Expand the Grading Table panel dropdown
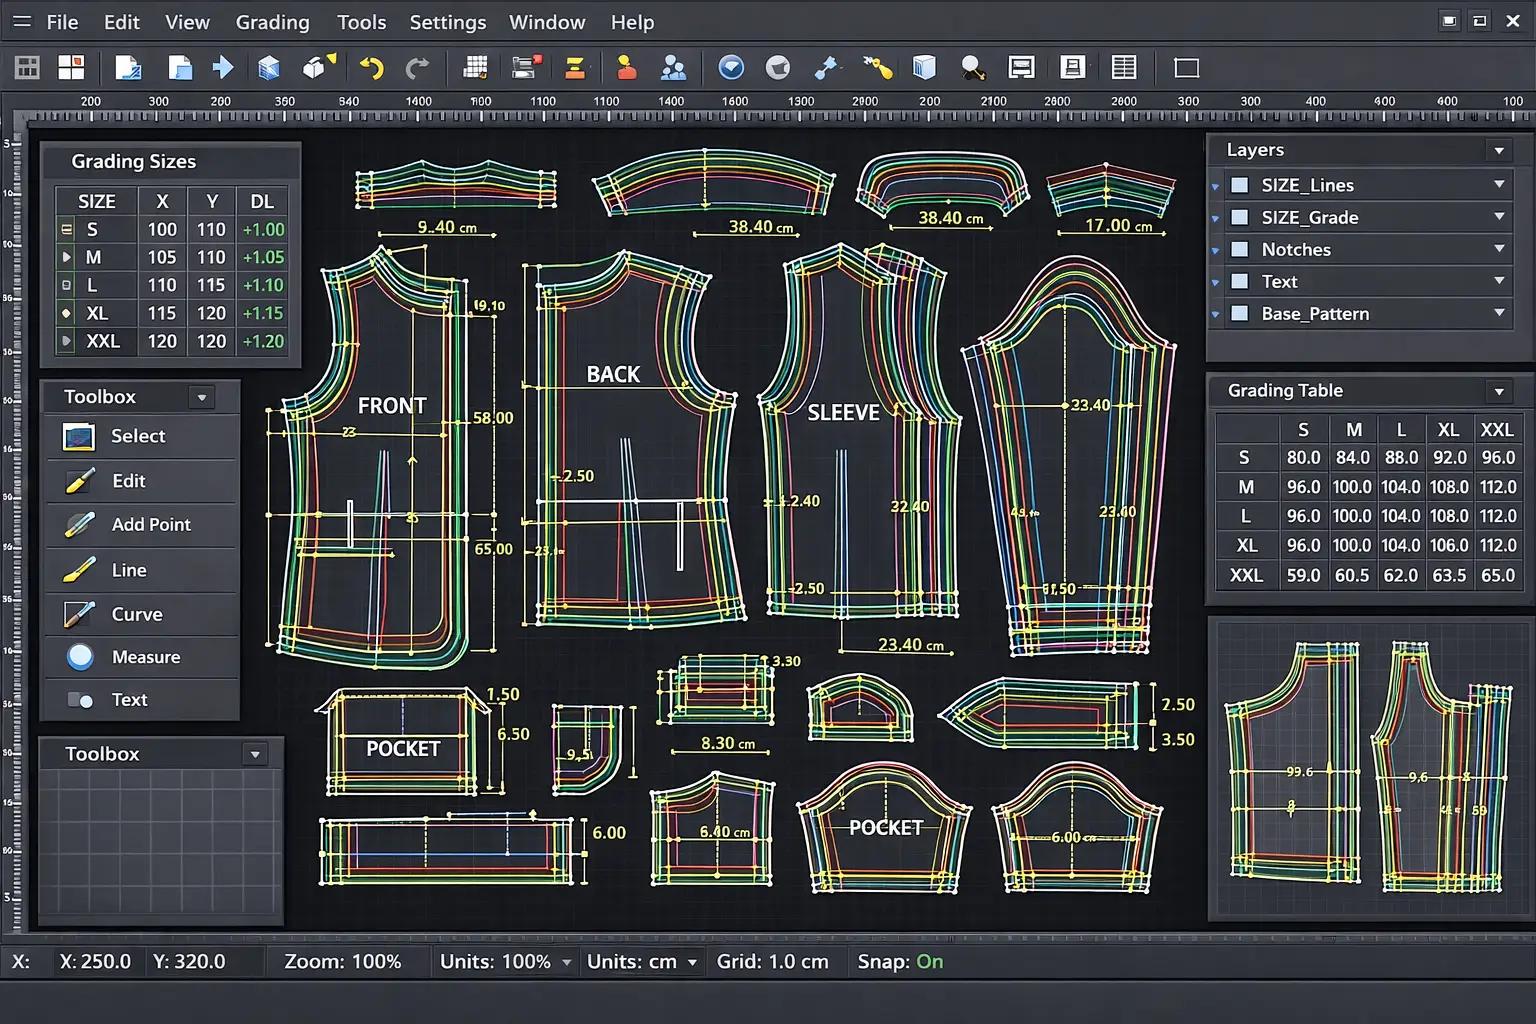Screen dimensions: 1536x1024 pos(1498,391)
